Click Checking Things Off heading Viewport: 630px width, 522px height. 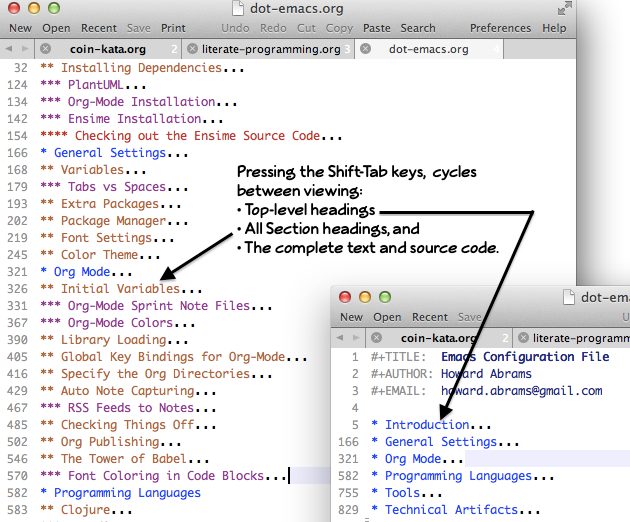click(128, 425)
